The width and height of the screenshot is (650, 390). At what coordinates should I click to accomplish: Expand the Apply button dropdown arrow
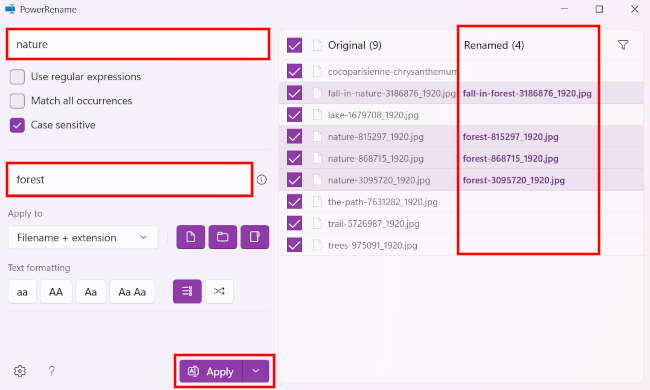tap(256, 371)
